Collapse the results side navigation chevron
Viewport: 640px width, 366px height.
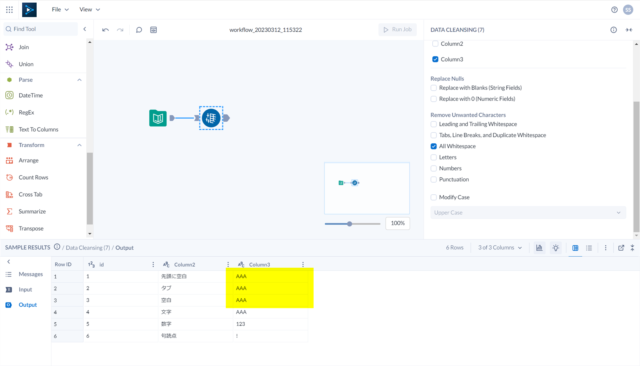[9, 262]
